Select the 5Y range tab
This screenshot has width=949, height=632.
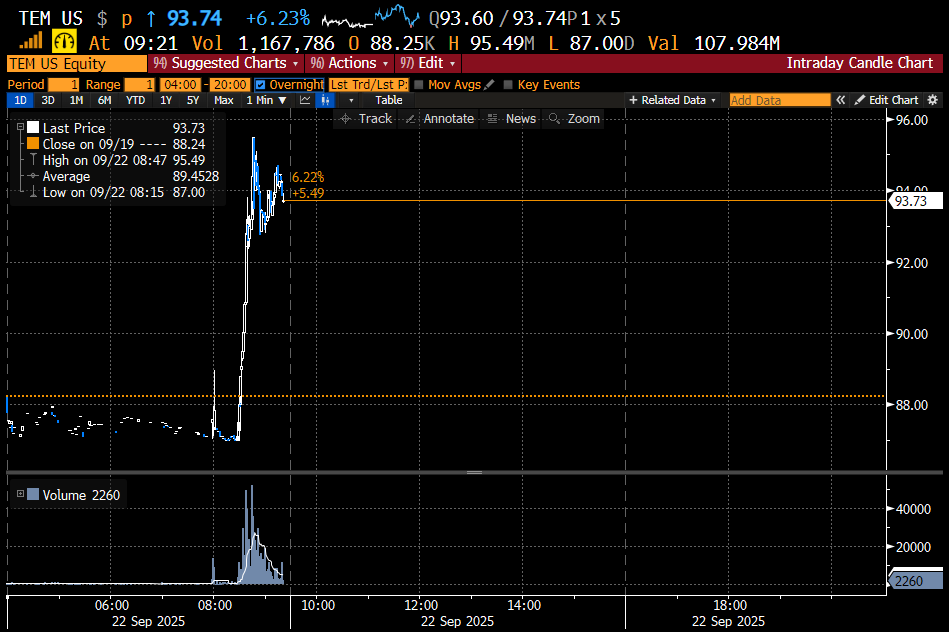tap(193, 100)
